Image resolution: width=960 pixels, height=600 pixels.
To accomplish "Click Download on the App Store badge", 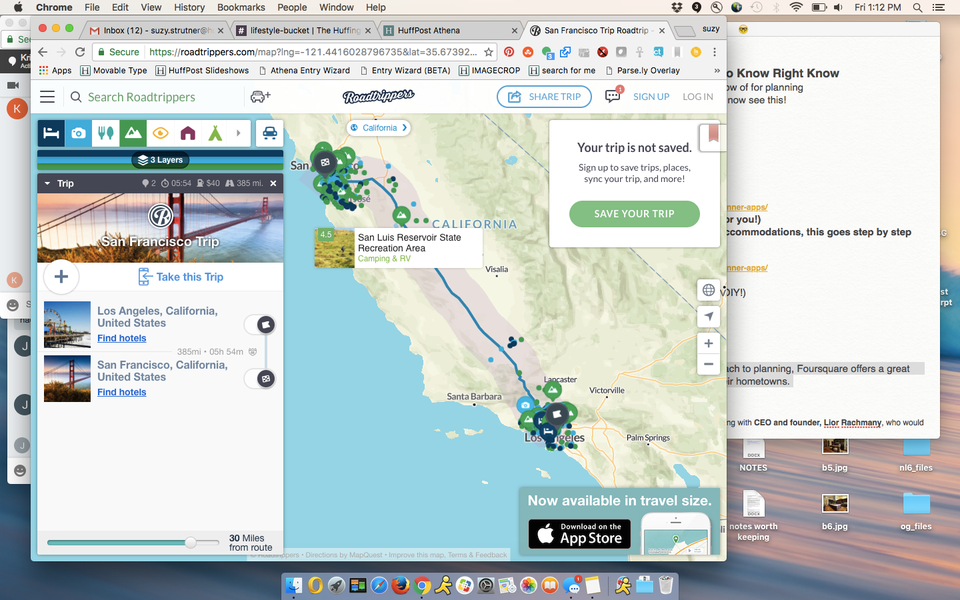I will tap(579, 534).
